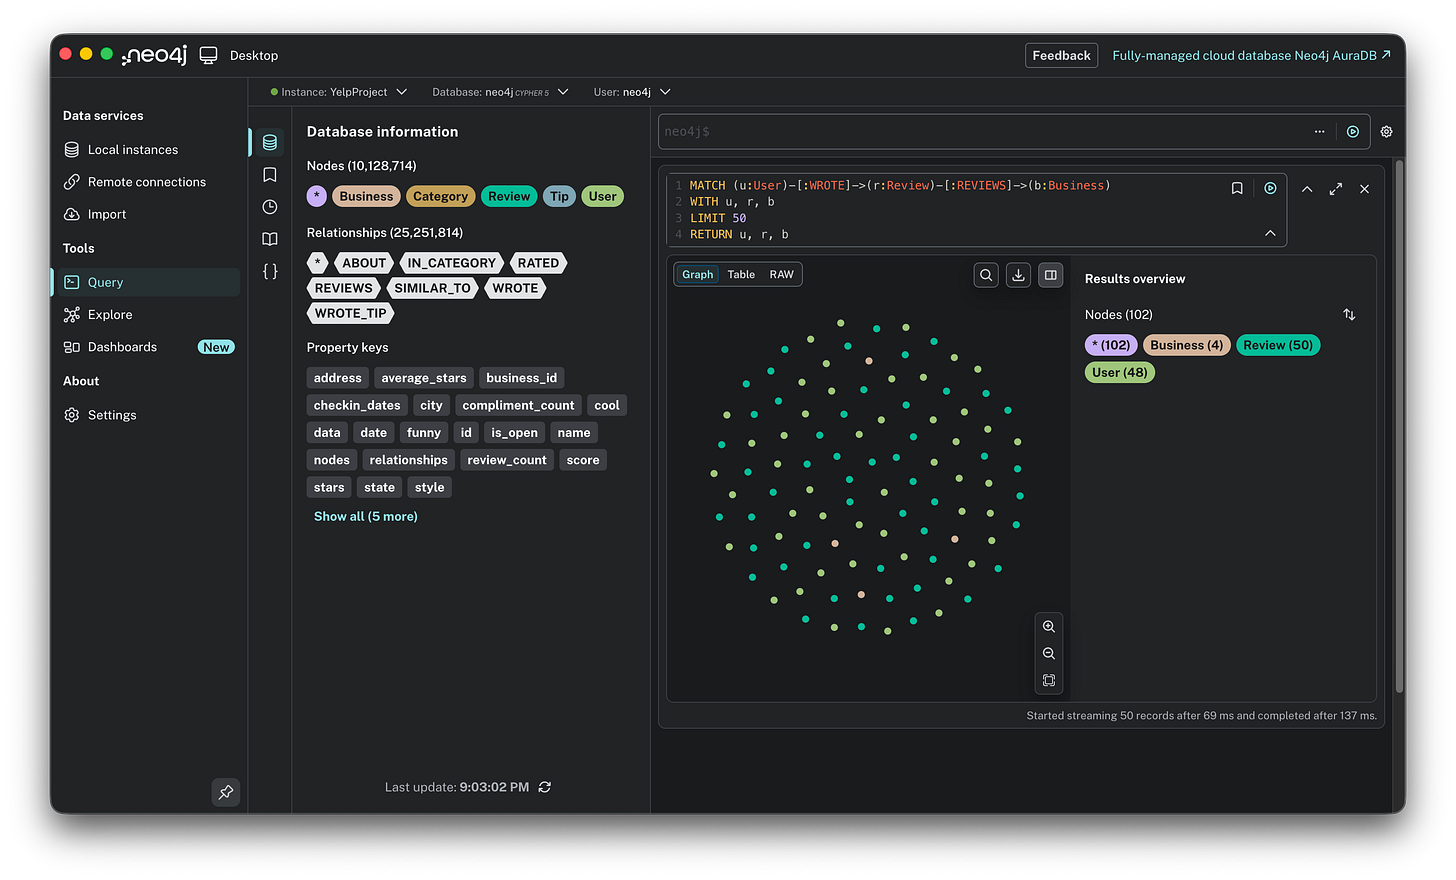Open the parameters panel using curly braces icon
This screenshot has width=1456, height=880.
(268, 270)
